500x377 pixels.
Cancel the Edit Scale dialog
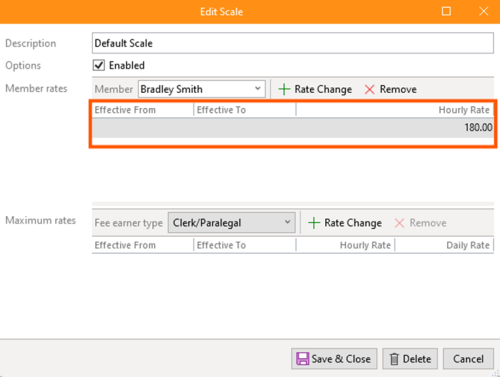tap(468, 359)
